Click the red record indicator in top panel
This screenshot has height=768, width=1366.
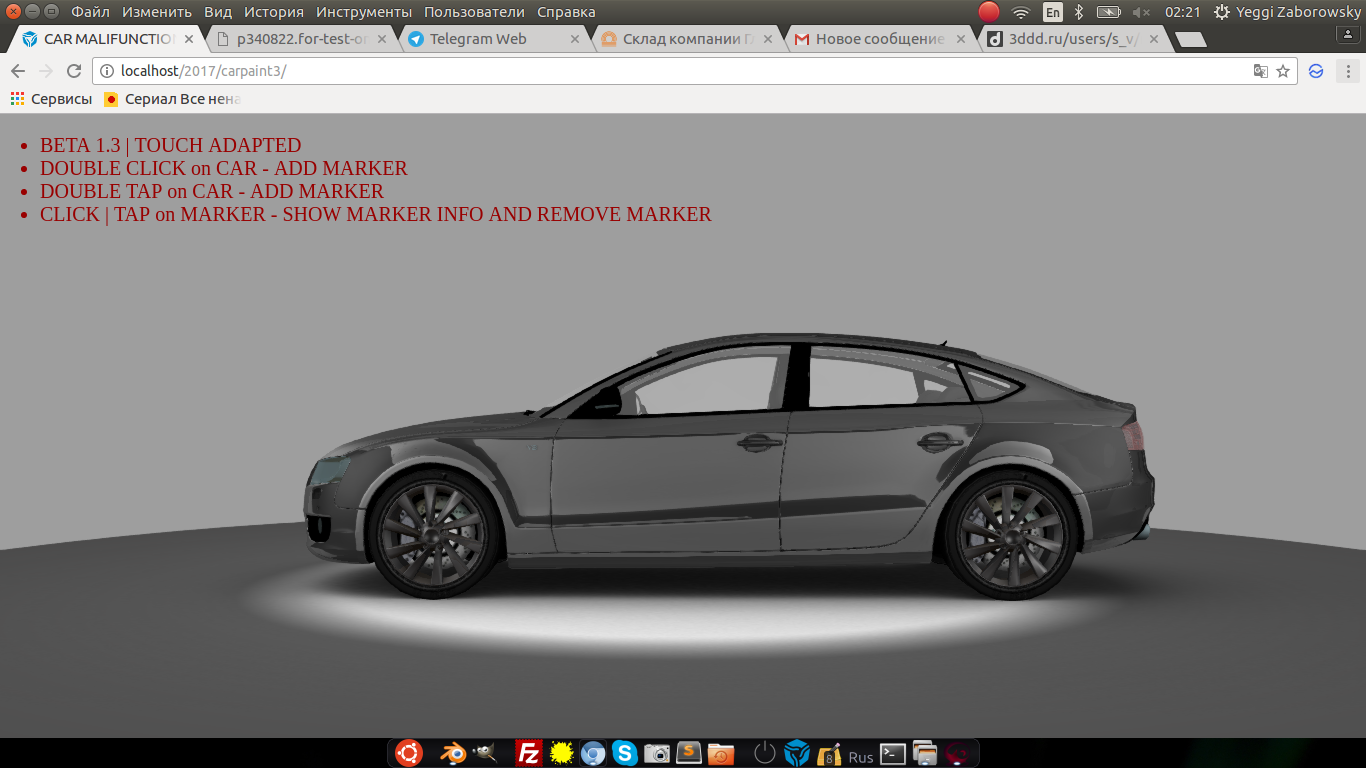pos(989,12)
